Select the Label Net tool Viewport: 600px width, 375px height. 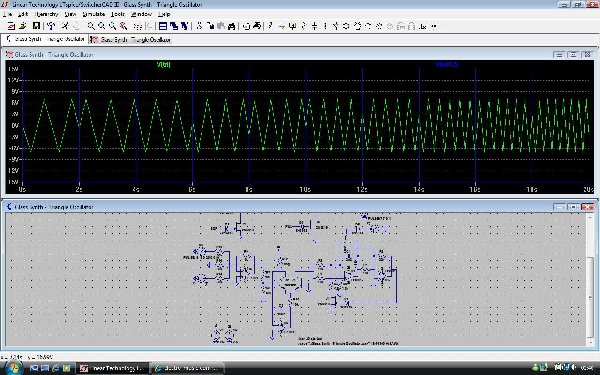[x=293, y=26]
